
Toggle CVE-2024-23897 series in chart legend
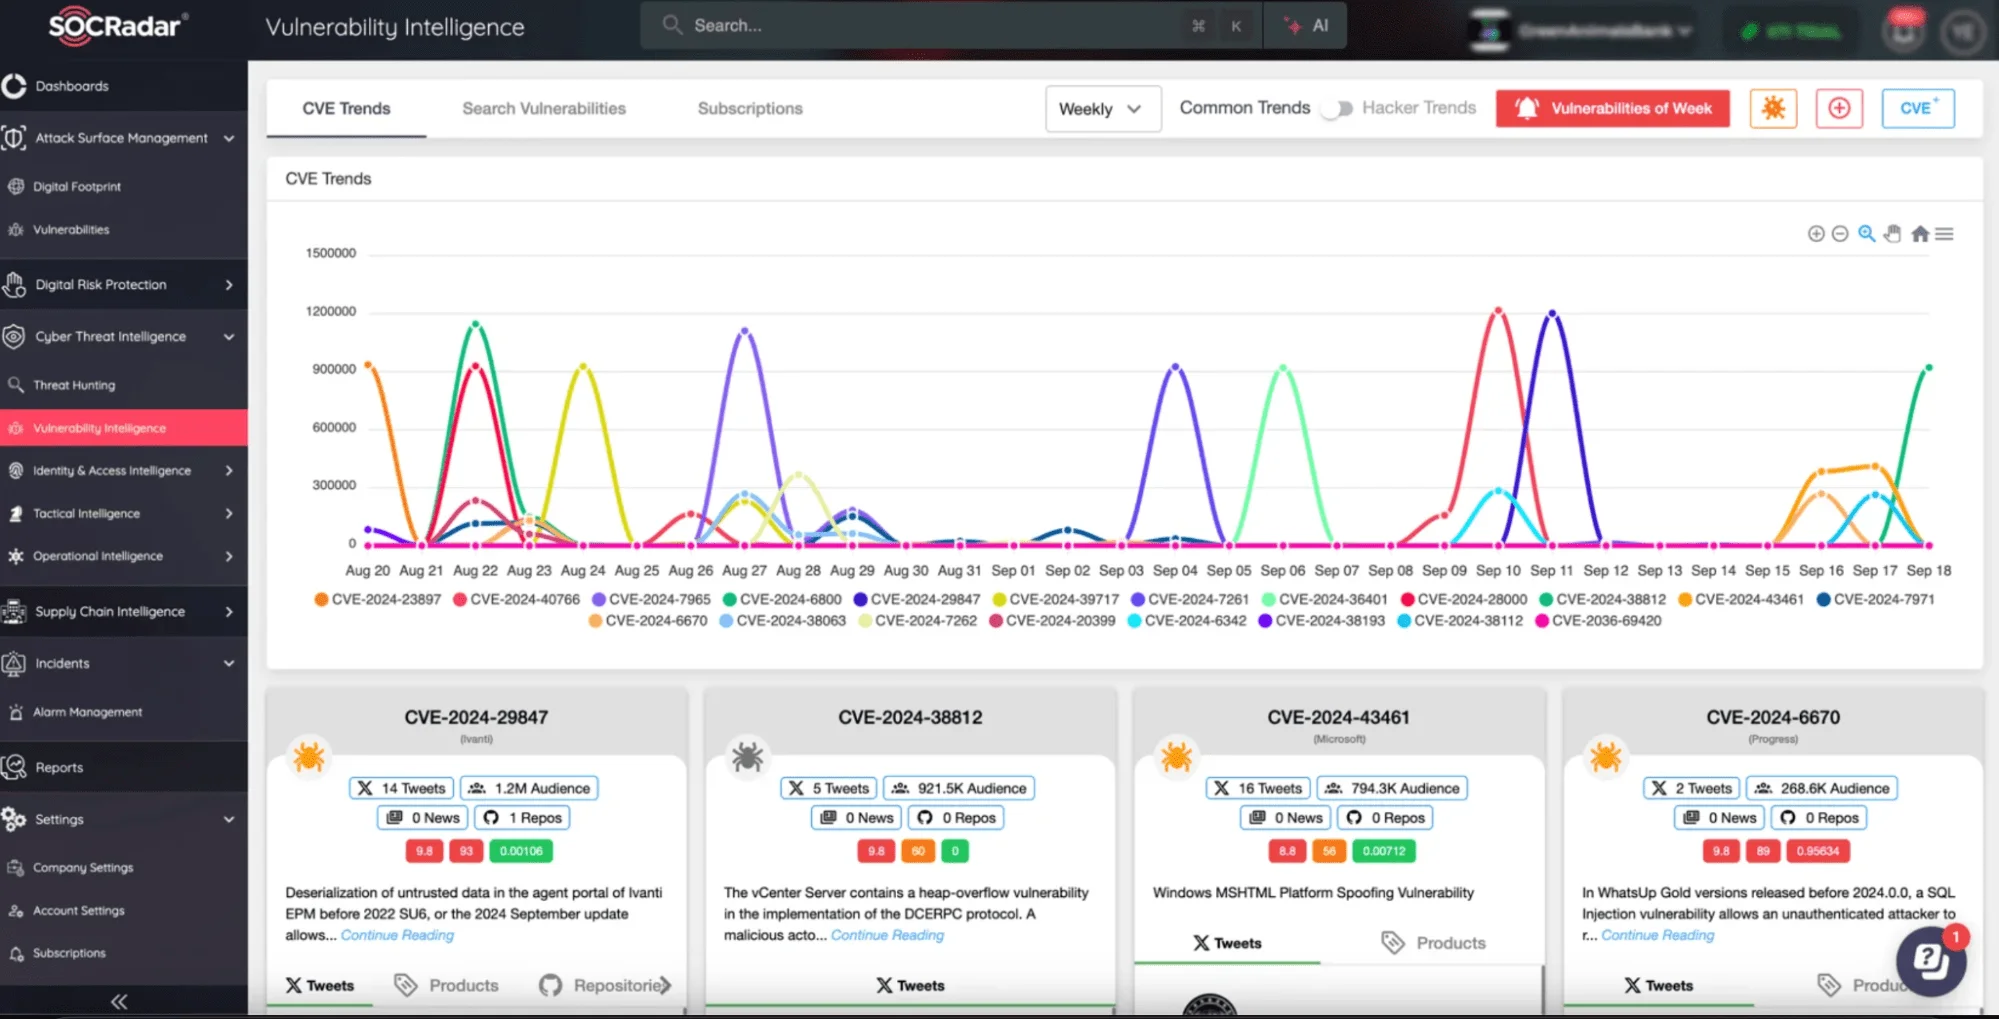(x=377, y=599)
